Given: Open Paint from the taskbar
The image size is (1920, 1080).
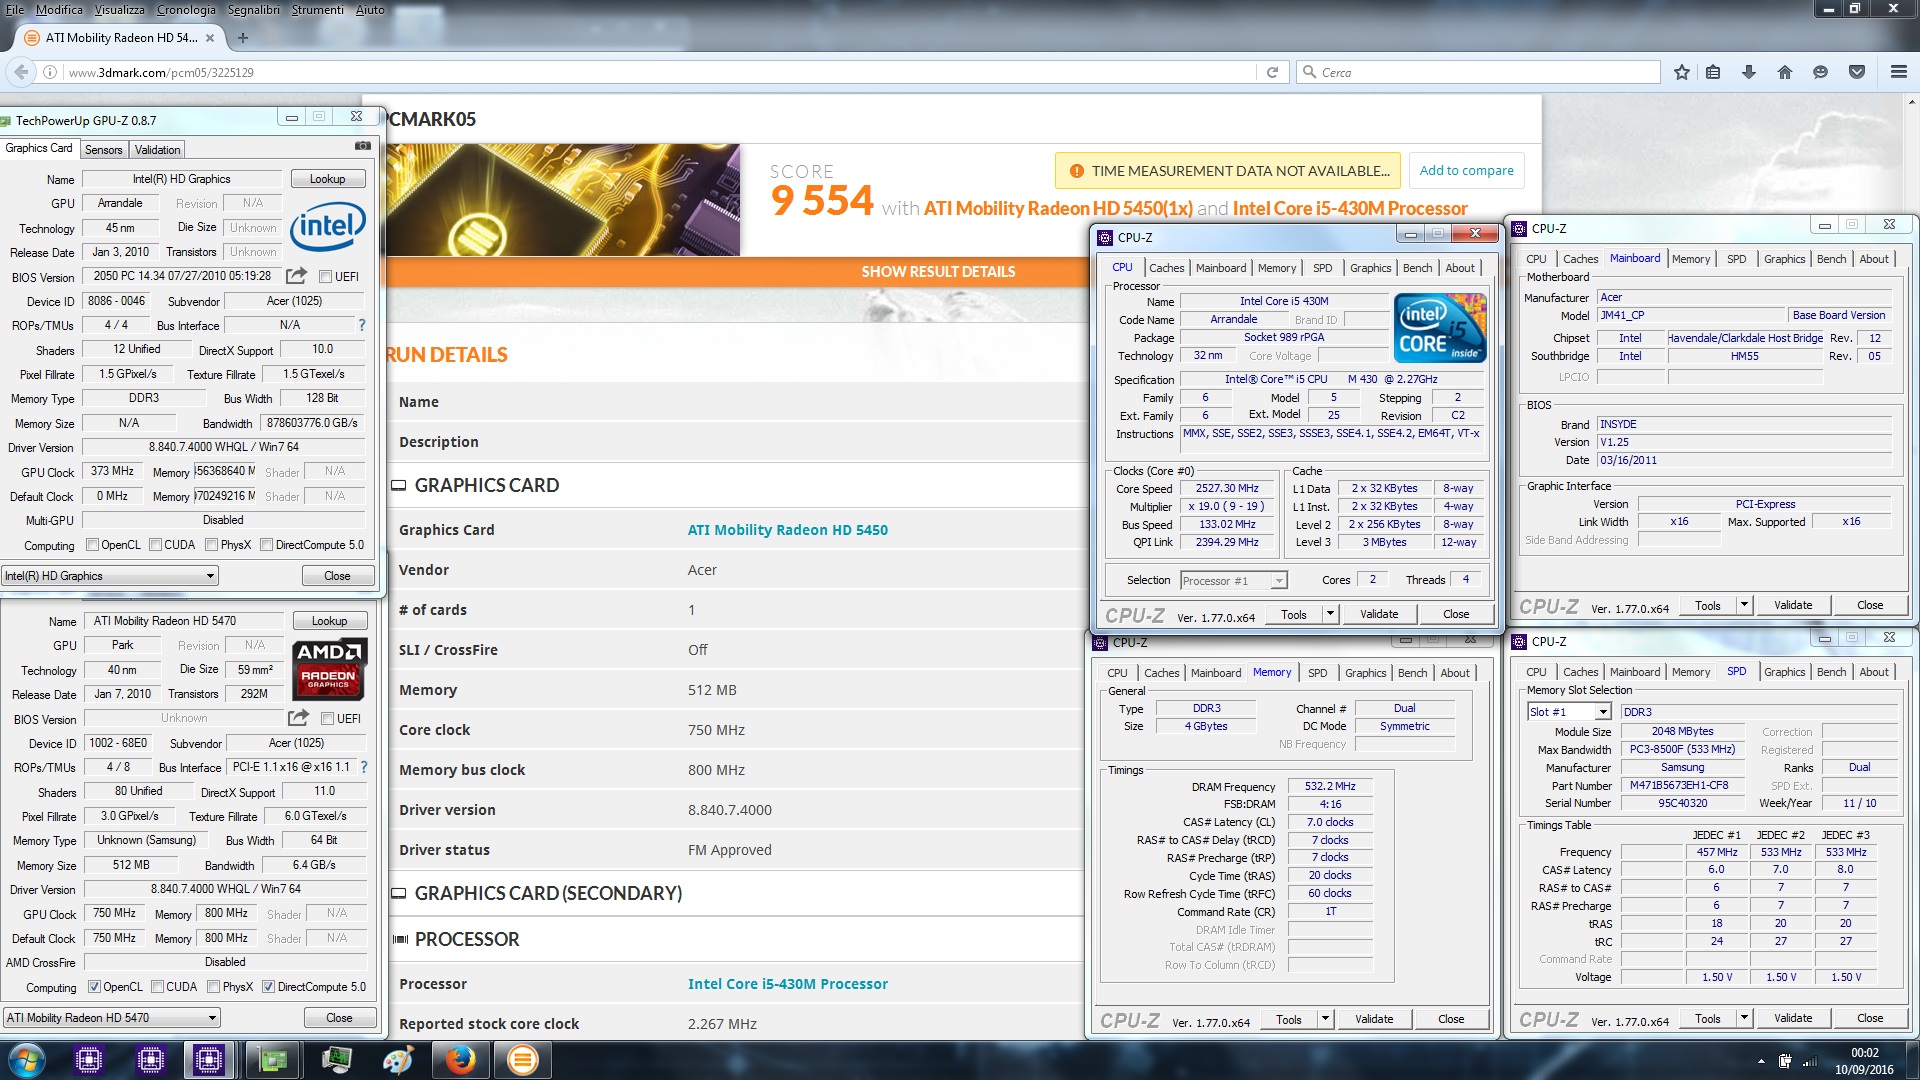Looking at the screenshot, I should tap(398, 1060).
